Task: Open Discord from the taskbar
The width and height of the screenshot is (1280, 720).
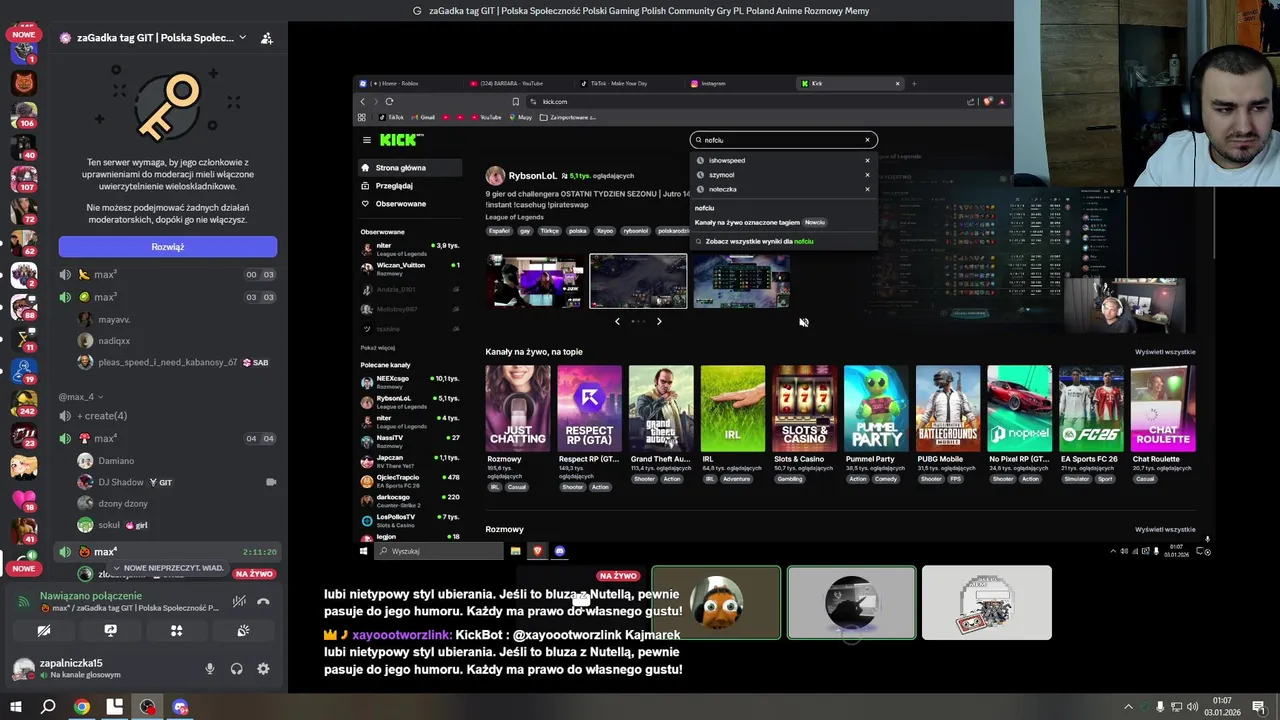Action: point(181,707)
